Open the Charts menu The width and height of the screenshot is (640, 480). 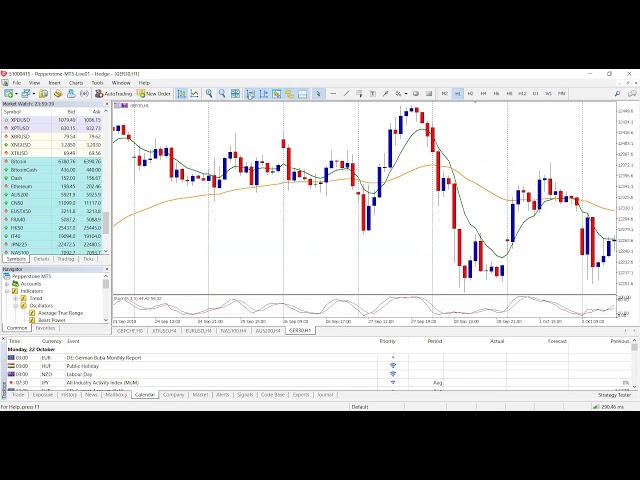tap(76, 83)
